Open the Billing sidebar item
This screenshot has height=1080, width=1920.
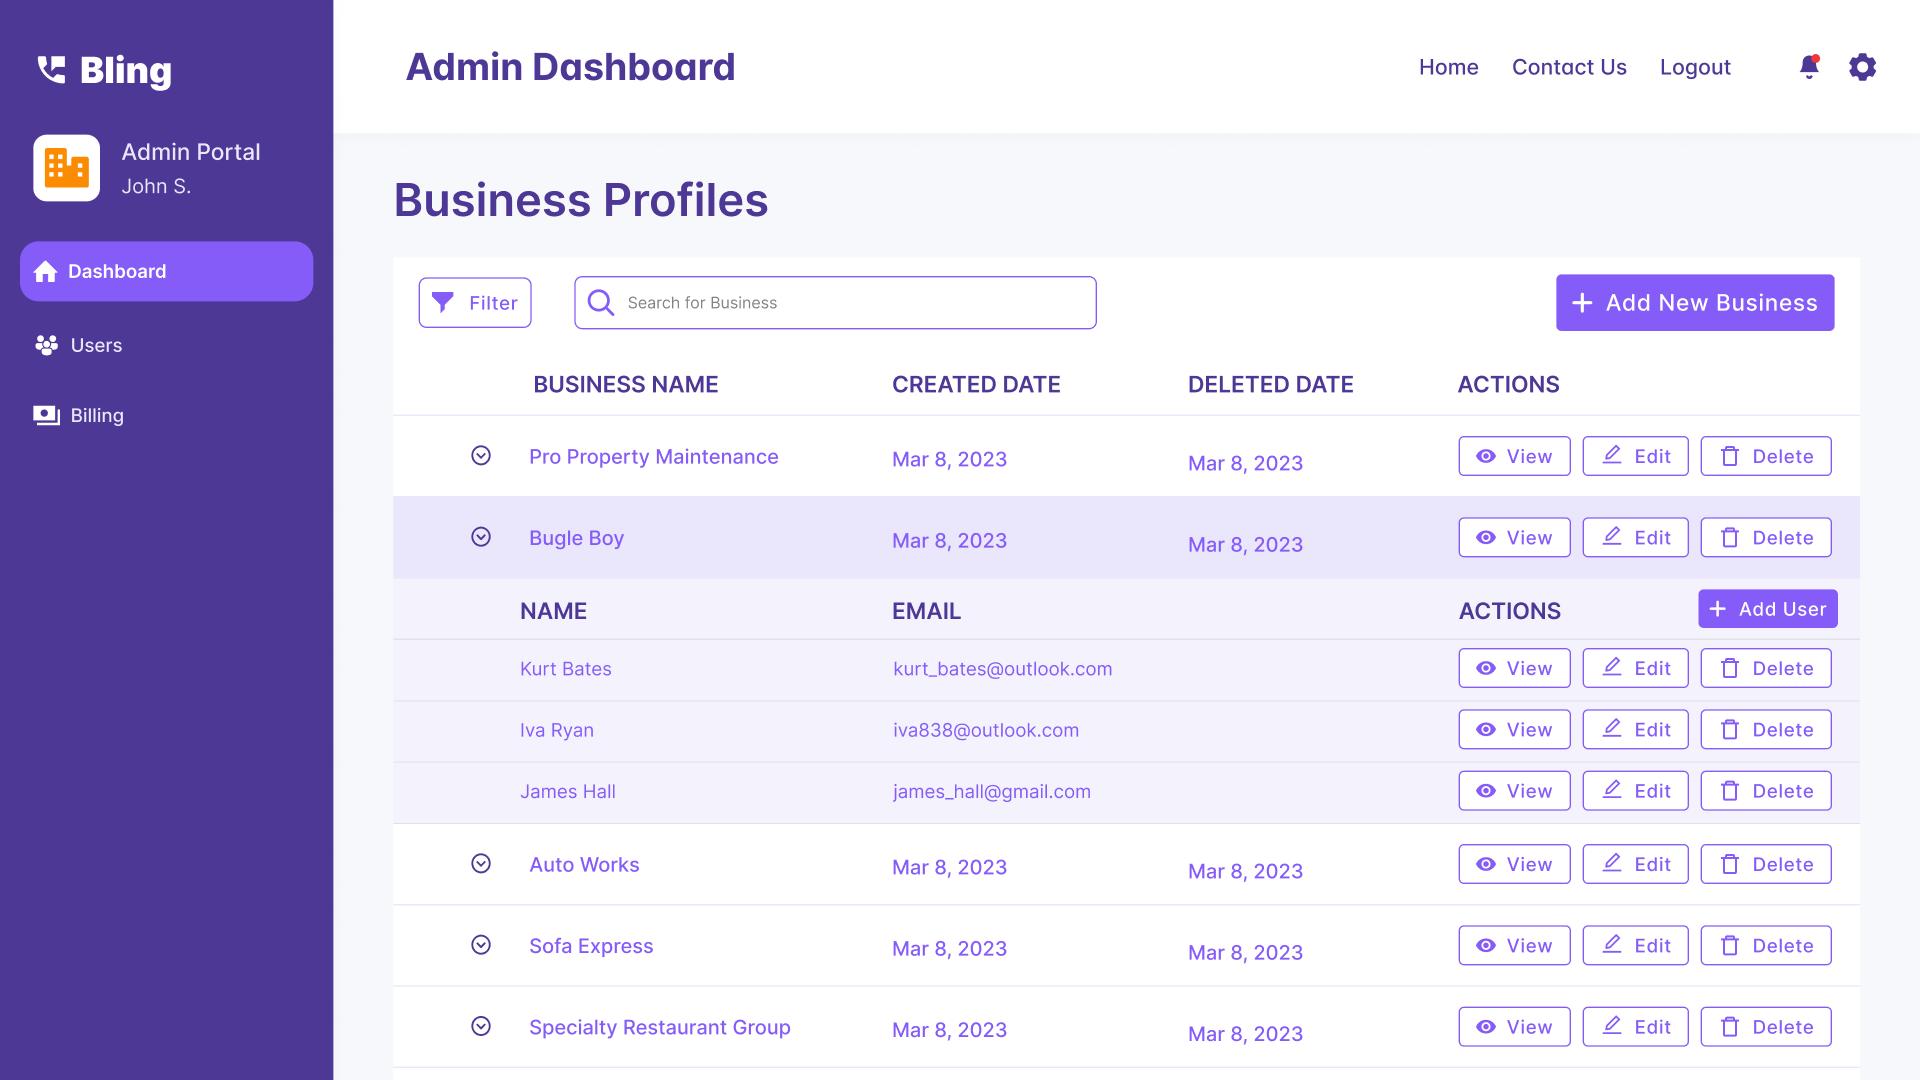tap(96, 415)
